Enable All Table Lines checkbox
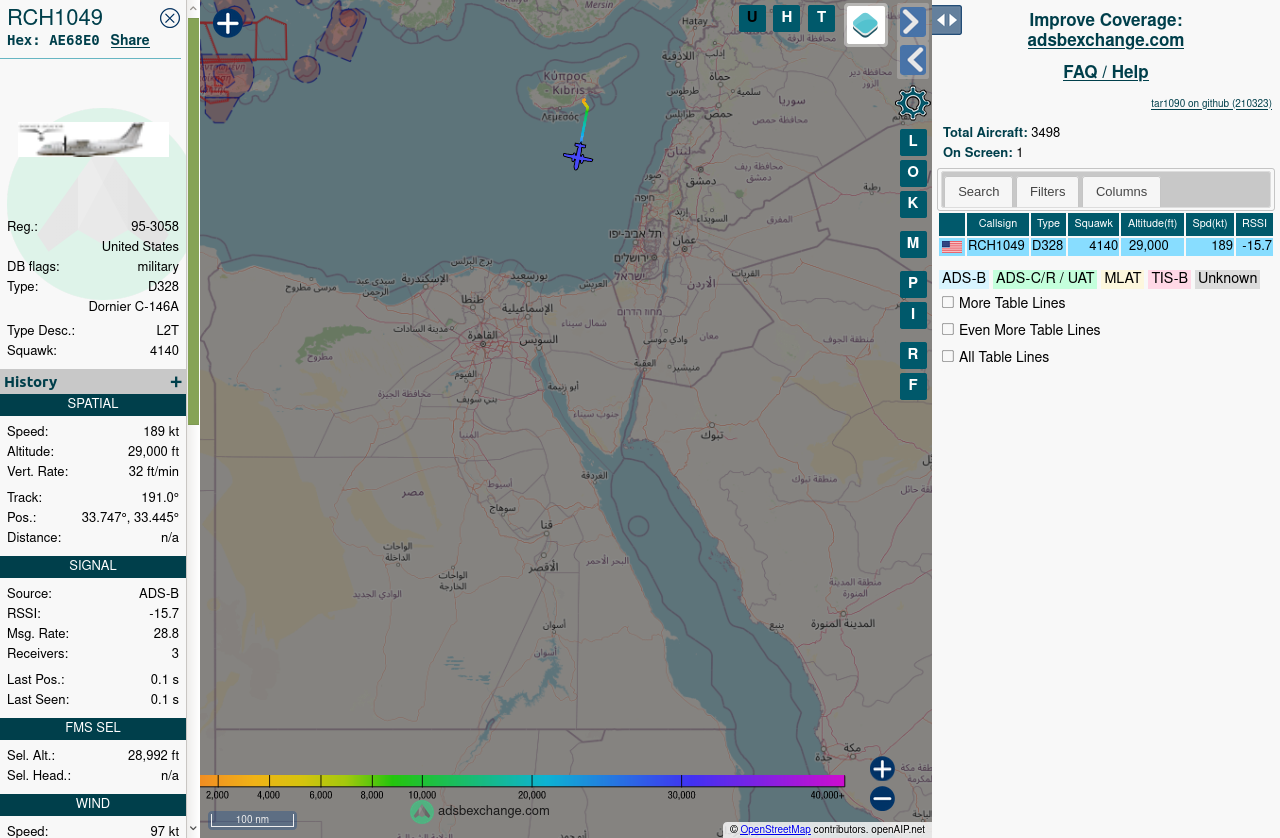This screenshot has height=838, width=1280. pos(948,356)
